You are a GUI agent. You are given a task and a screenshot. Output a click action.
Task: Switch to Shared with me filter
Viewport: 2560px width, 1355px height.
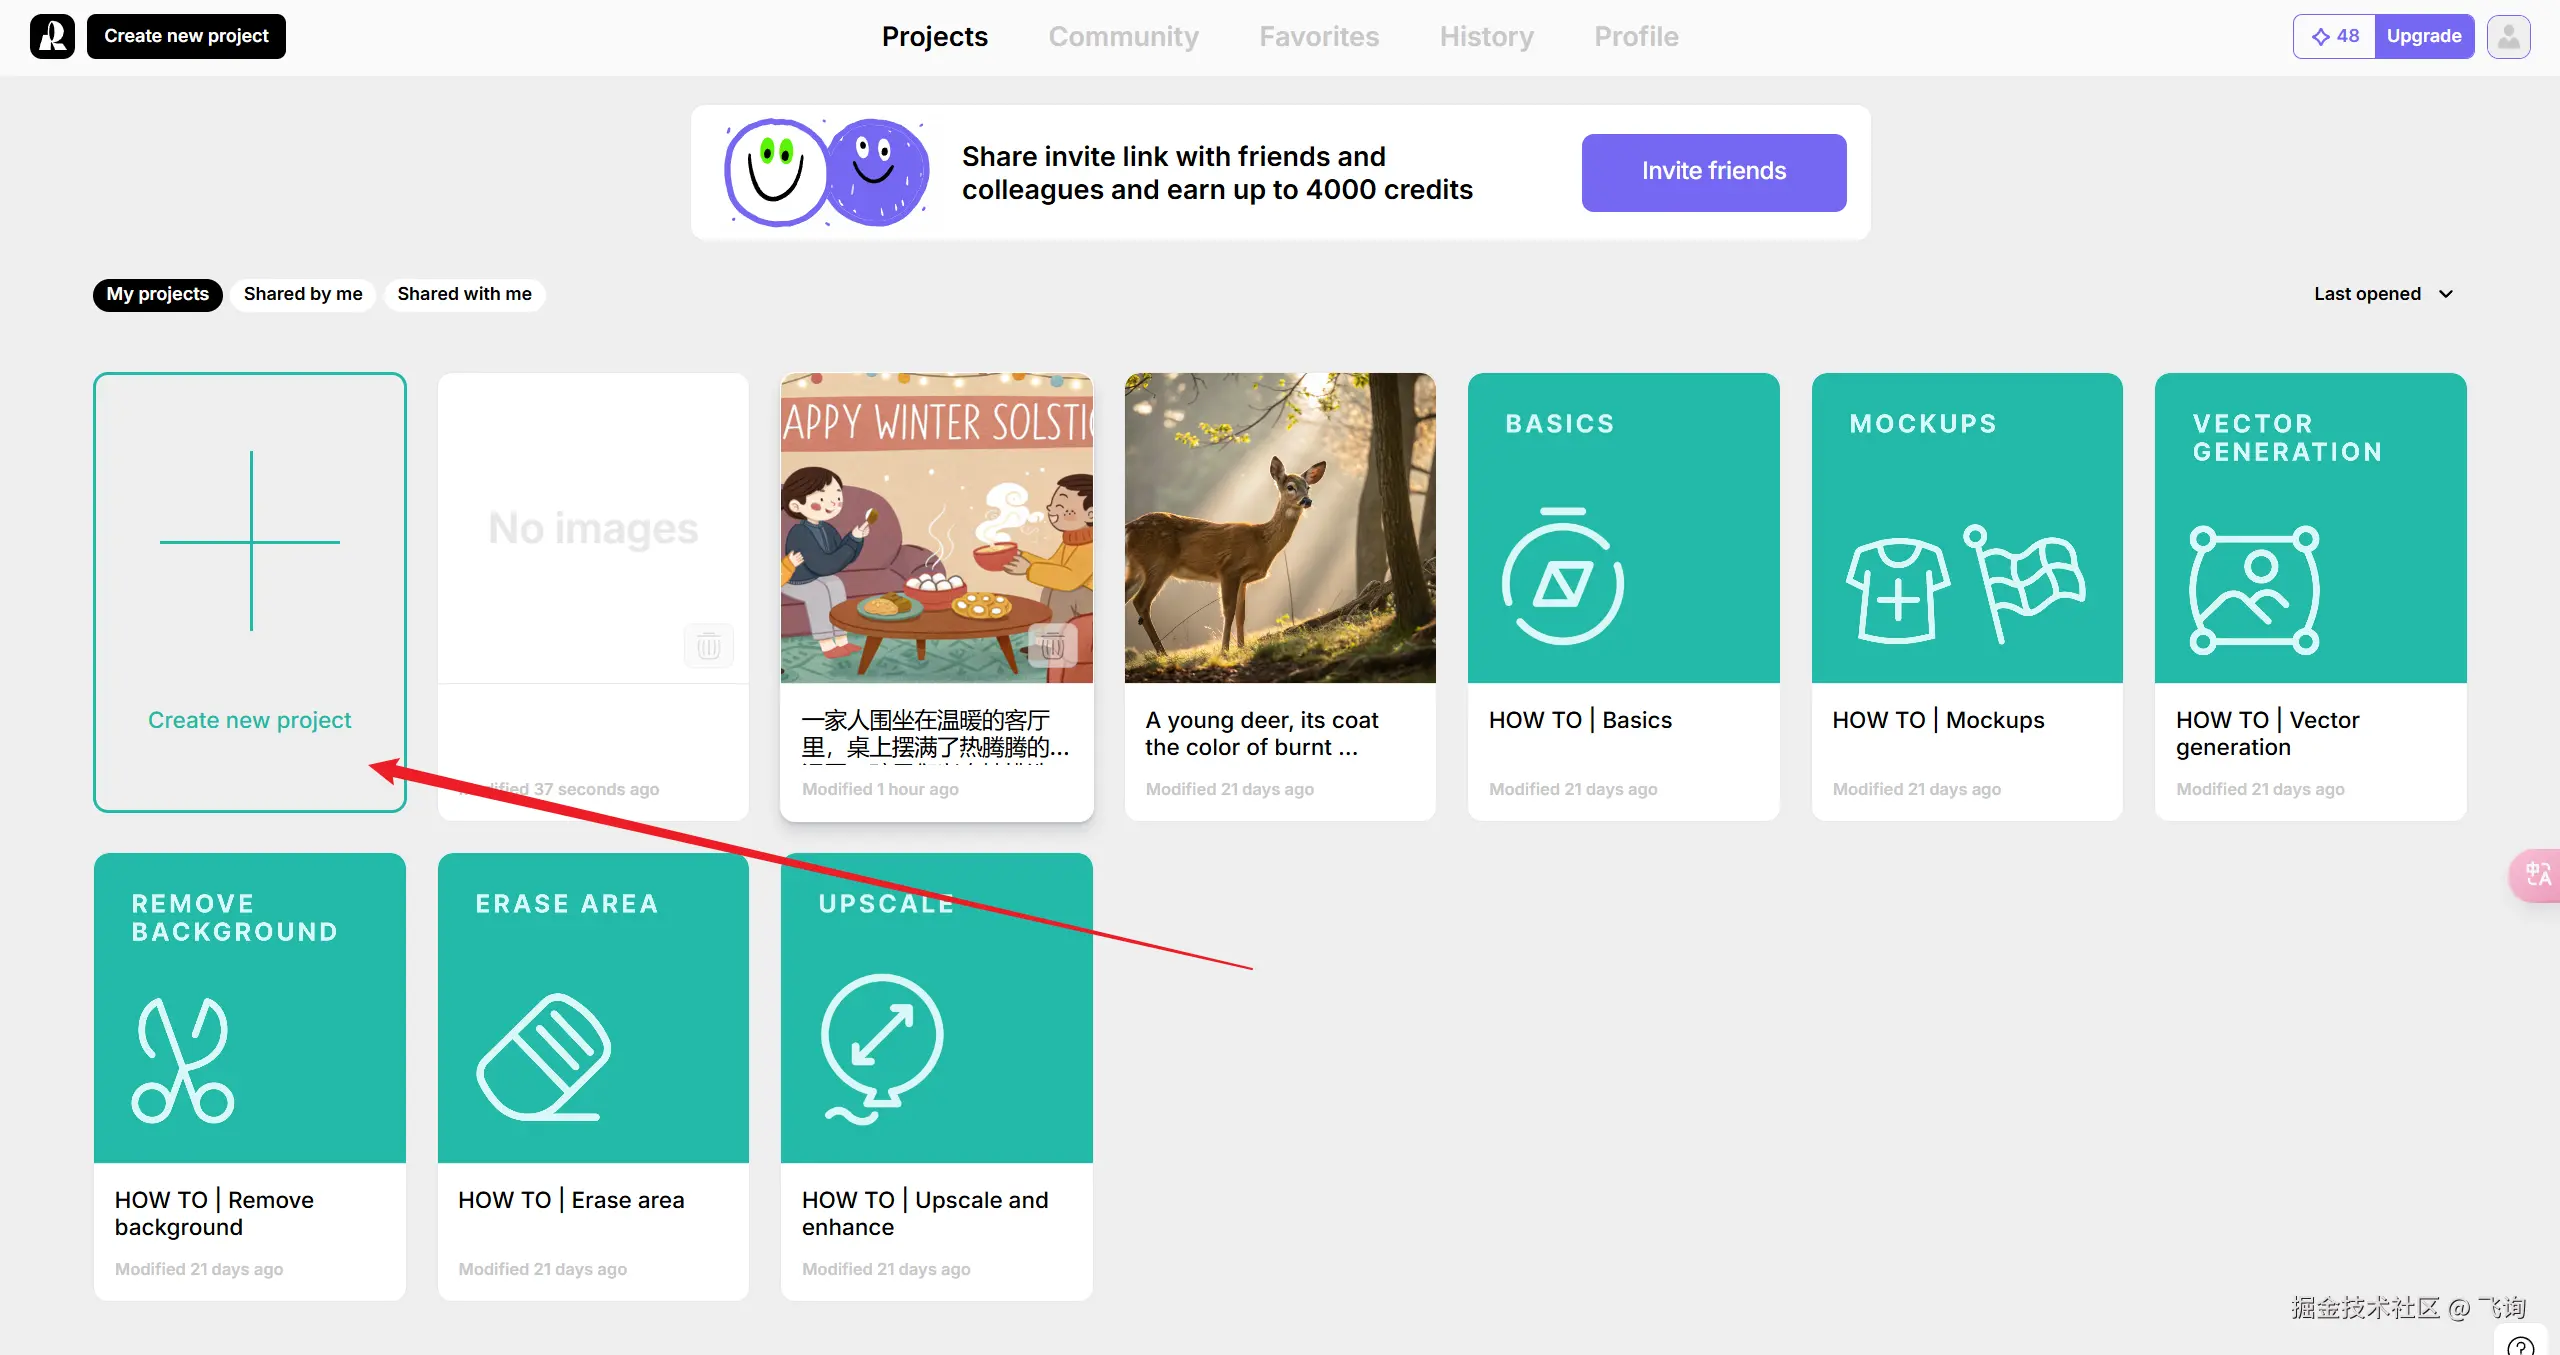tap(464, 294)
